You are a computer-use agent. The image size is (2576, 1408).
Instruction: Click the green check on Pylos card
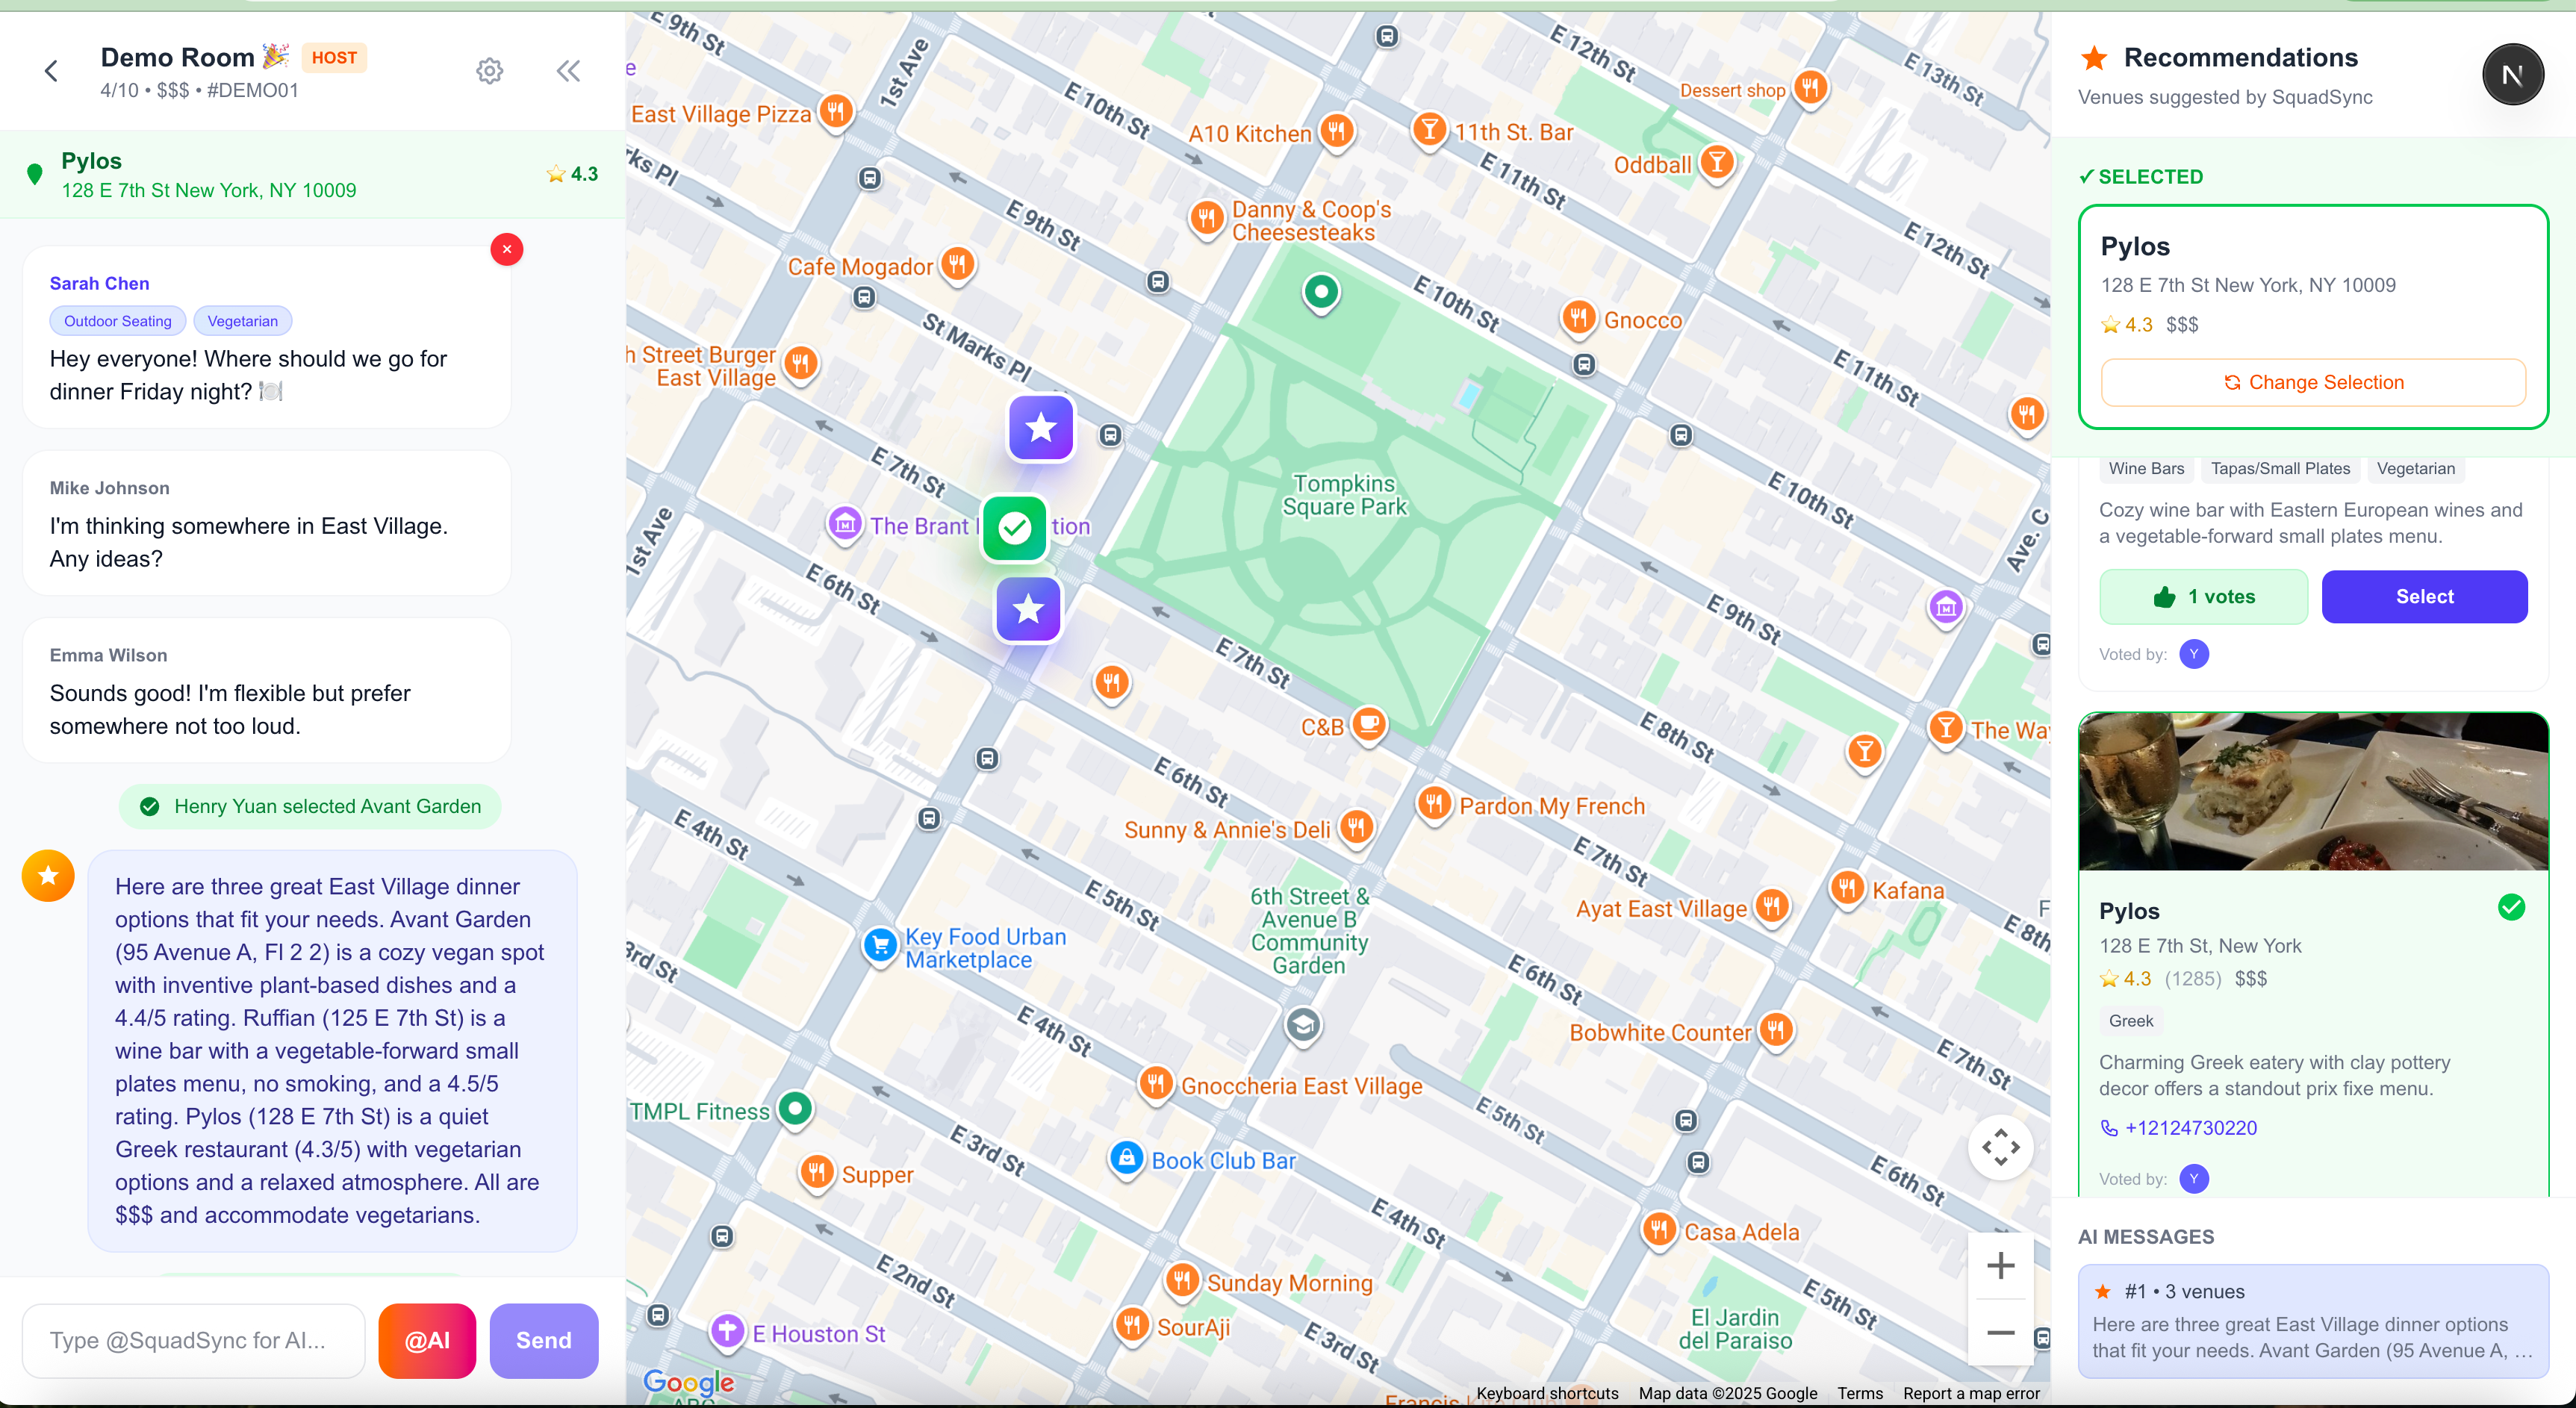(x=2511, y=908)
